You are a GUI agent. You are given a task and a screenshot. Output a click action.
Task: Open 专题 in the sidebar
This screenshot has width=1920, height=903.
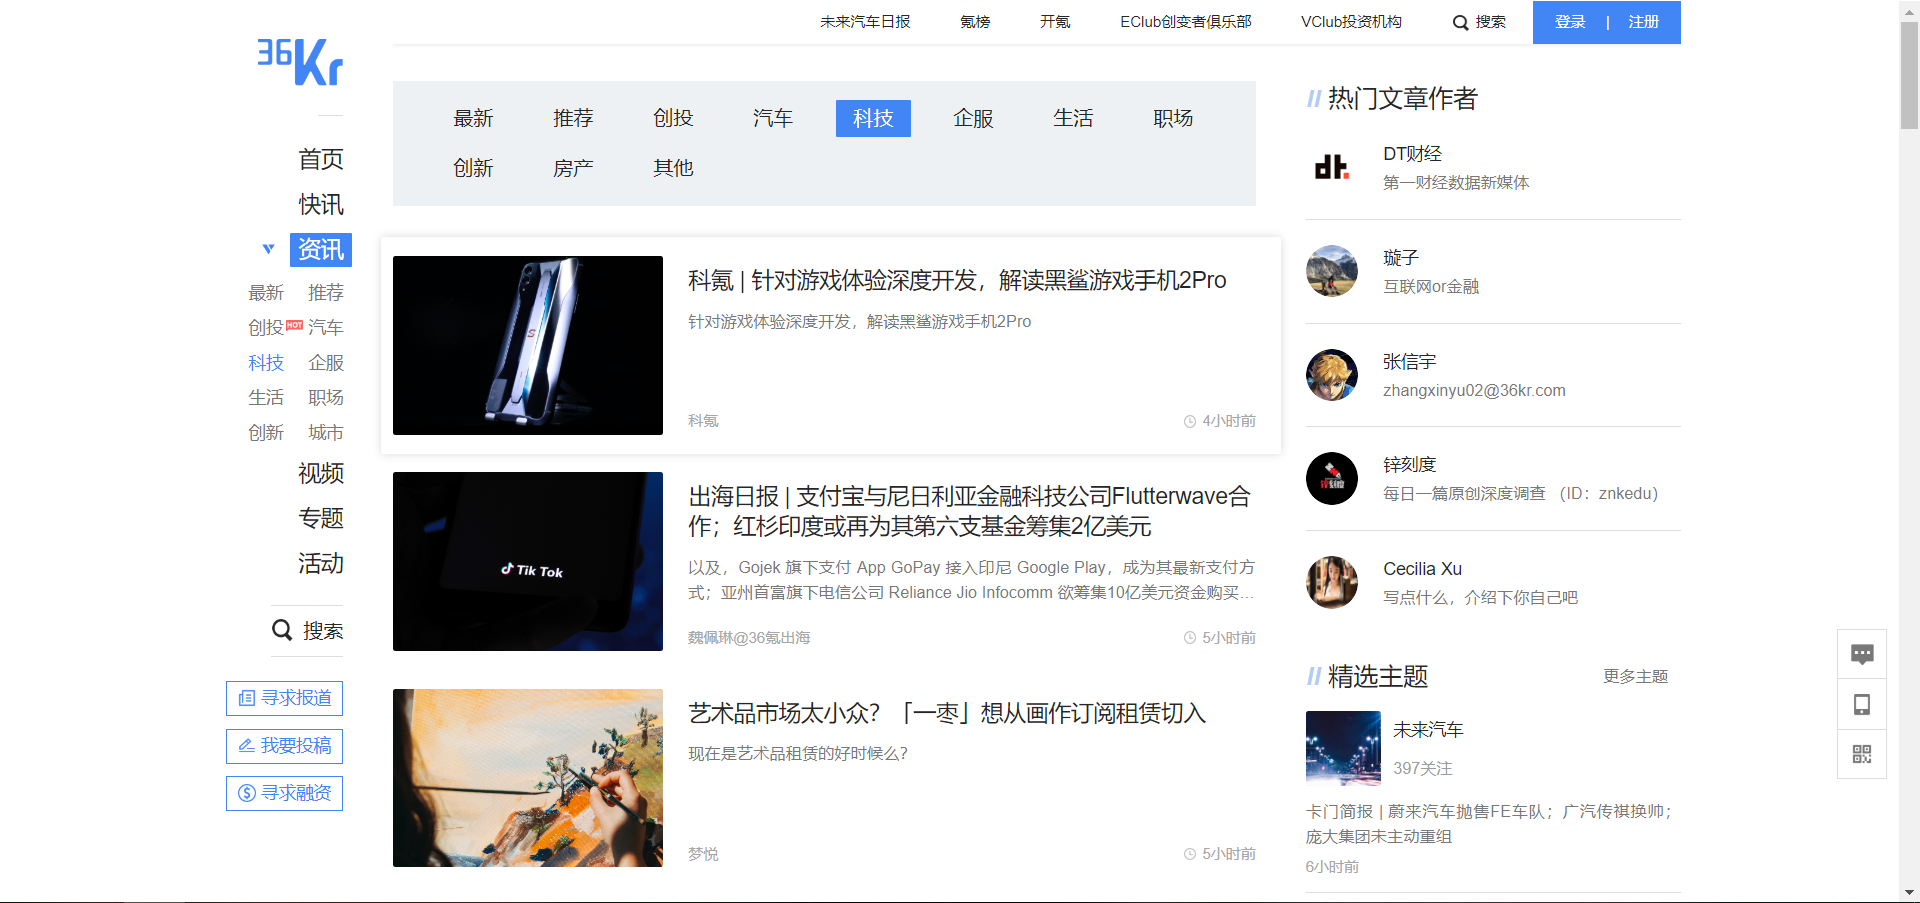click(320, 518)
